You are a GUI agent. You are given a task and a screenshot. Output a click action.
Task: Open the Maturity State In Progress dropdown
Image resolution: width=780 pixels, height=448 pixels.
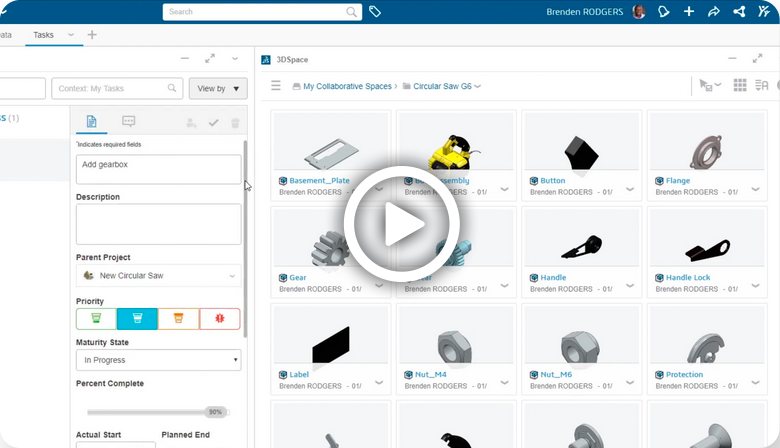159,360
